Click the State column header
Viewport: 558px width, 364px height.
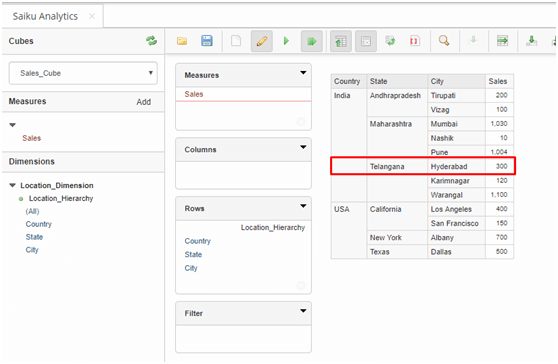point(397,81)
